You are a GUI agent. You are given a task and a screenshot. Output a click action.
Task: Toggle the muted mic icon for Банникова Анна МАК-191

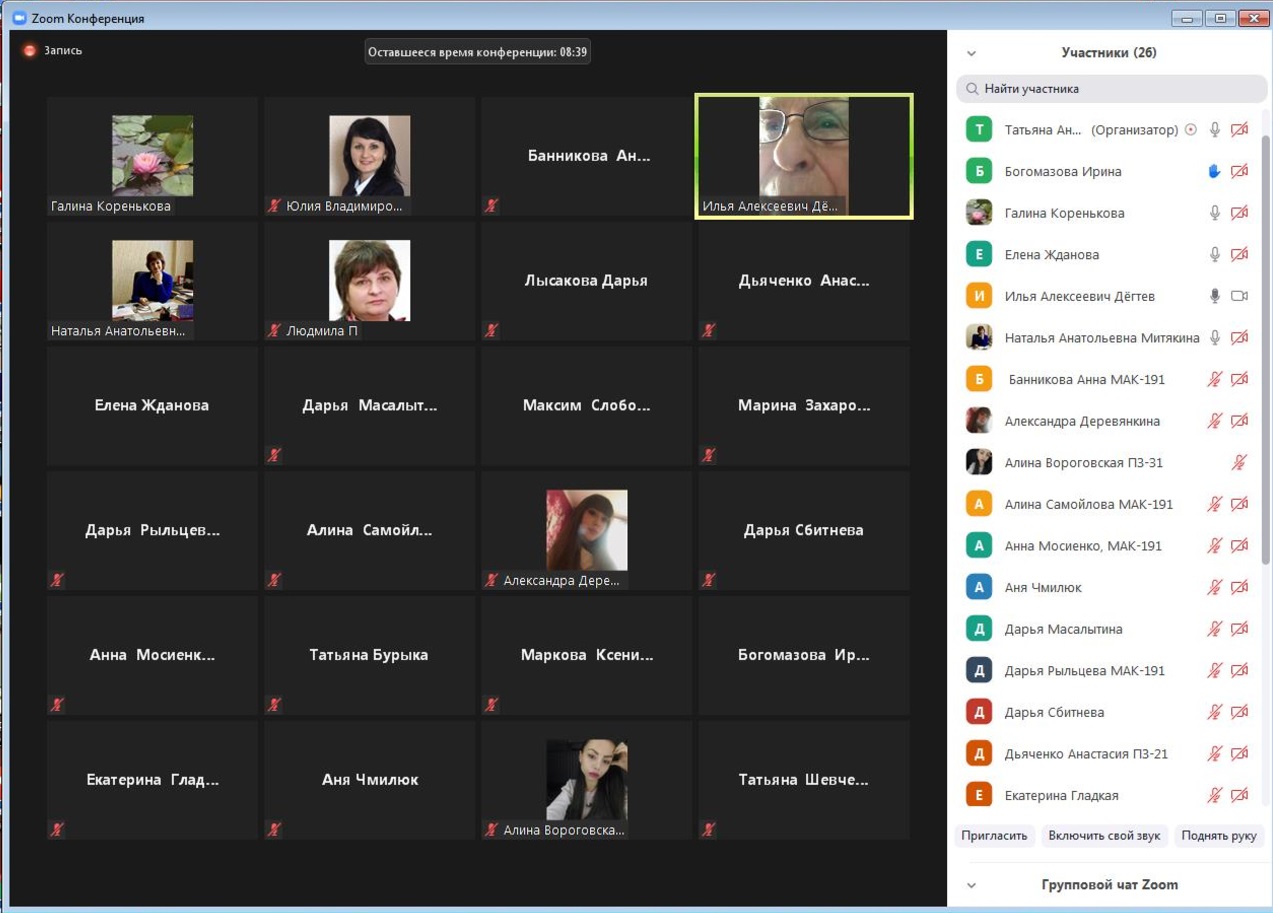pyautogui.click(x=1215, y=380)
